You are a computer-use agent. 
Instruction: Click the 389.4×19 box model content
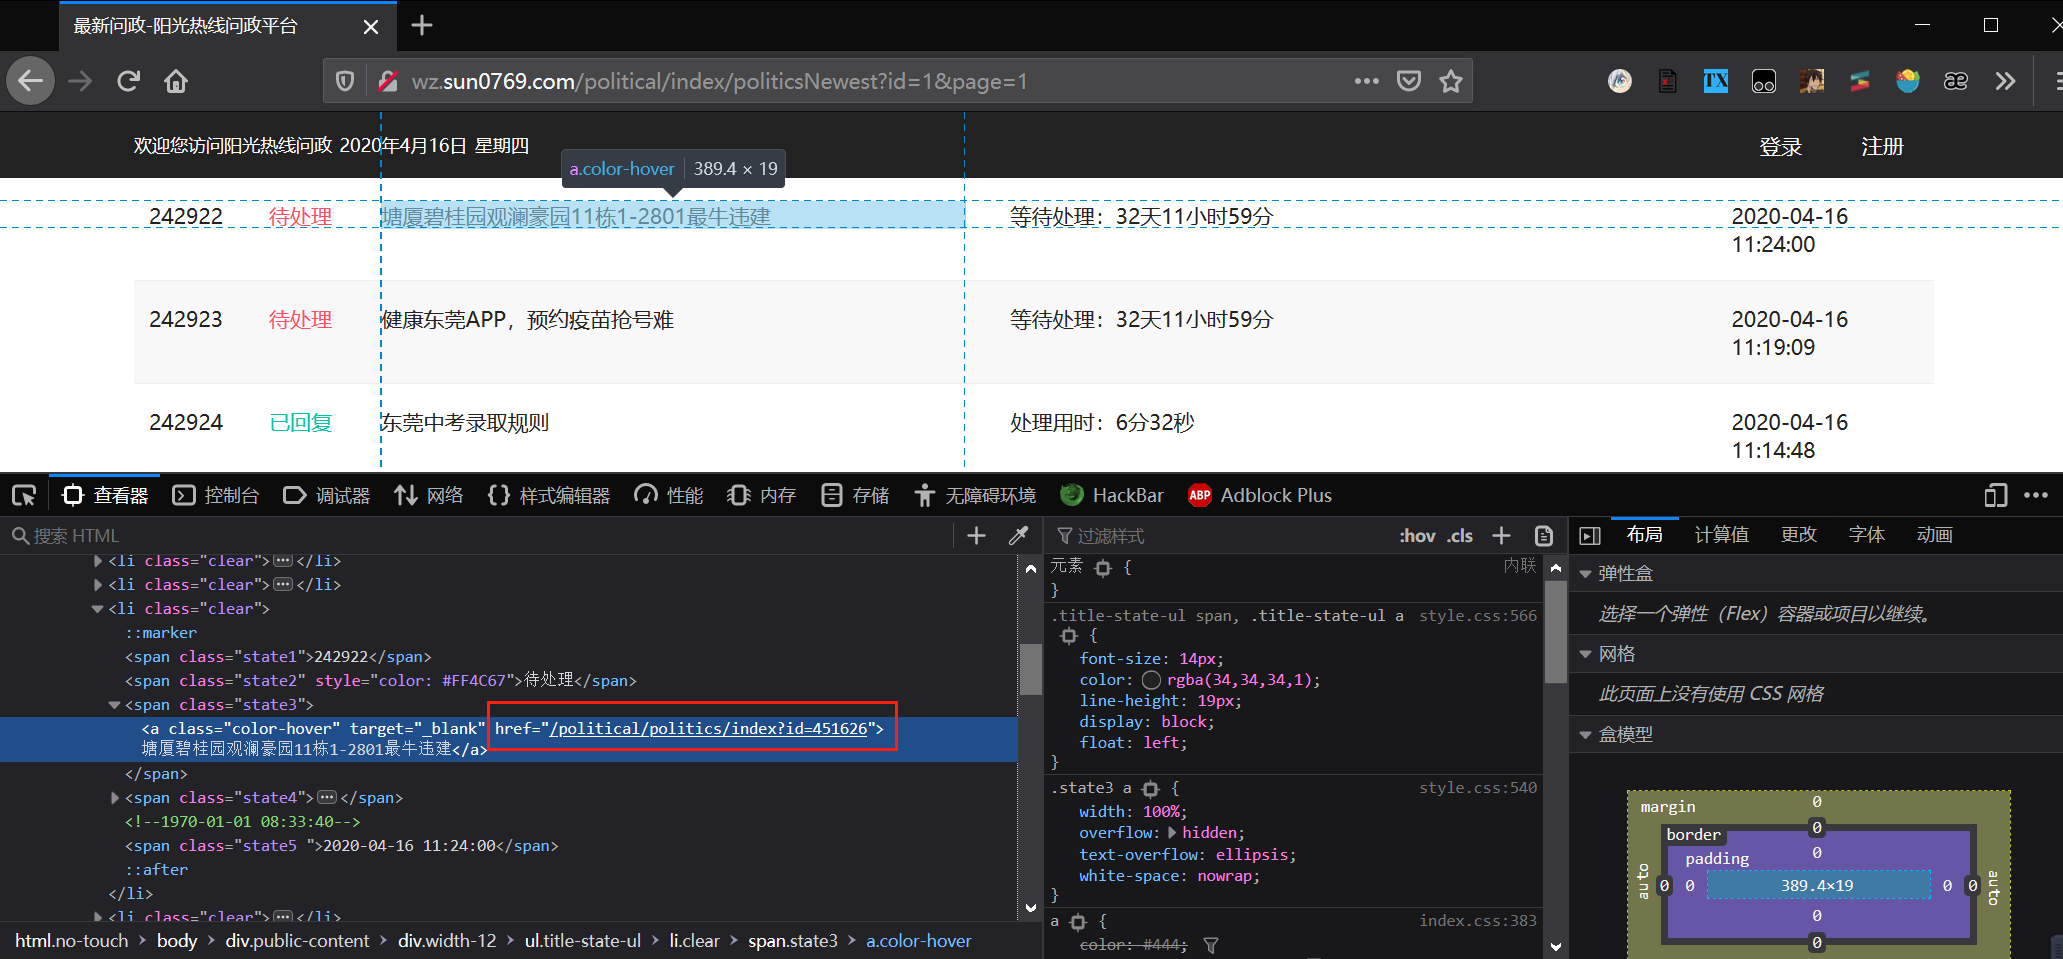1817,885
